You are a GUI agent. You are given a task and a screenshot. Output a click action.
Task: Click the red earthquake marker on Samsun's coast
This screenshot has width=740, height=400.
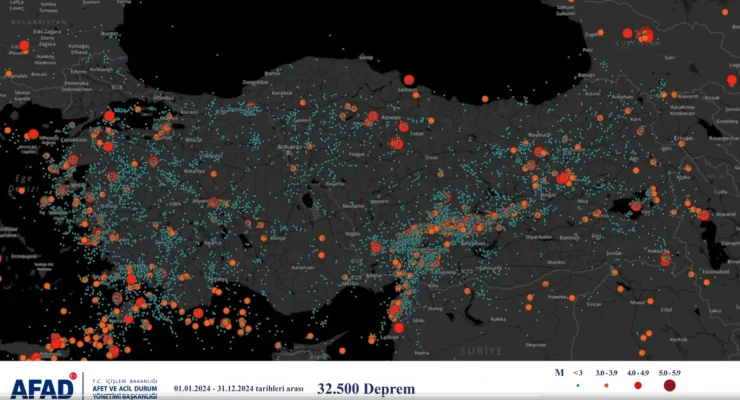pyautogui.click(x=408, y=79)
